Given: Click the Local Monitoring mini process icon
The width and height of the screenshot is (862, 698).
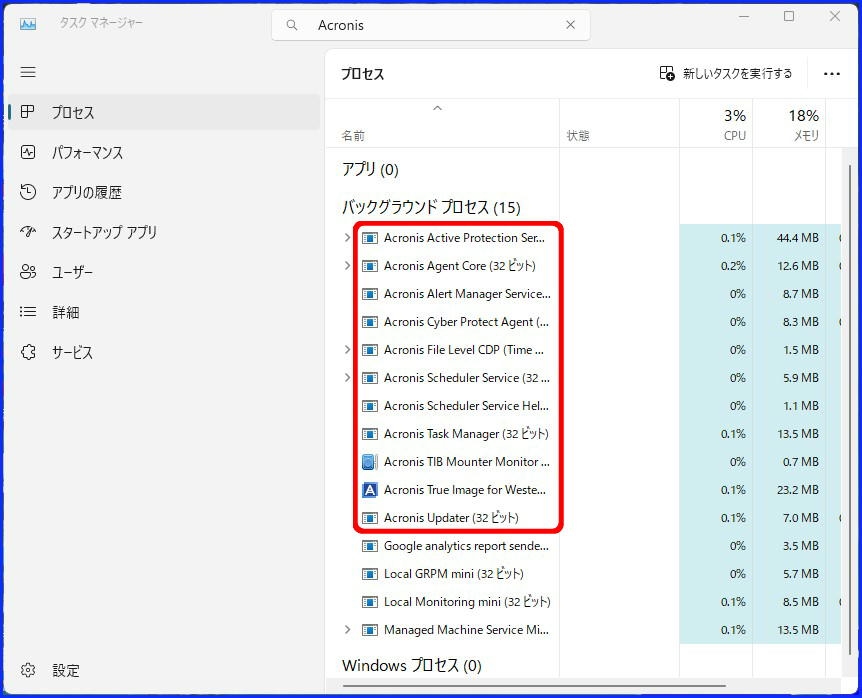Looking at the screenshot, I should [370, 602].
